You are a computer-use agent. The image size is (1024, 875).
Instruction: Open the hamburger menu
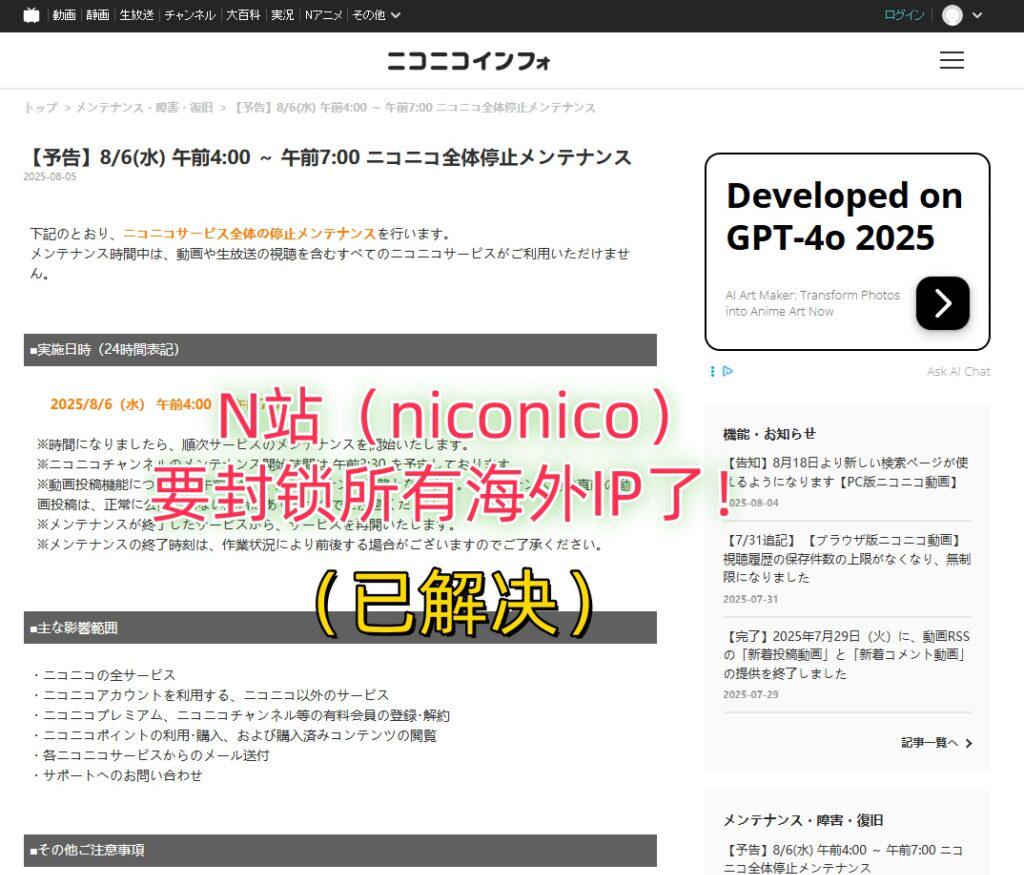click(x=952, y=60)
